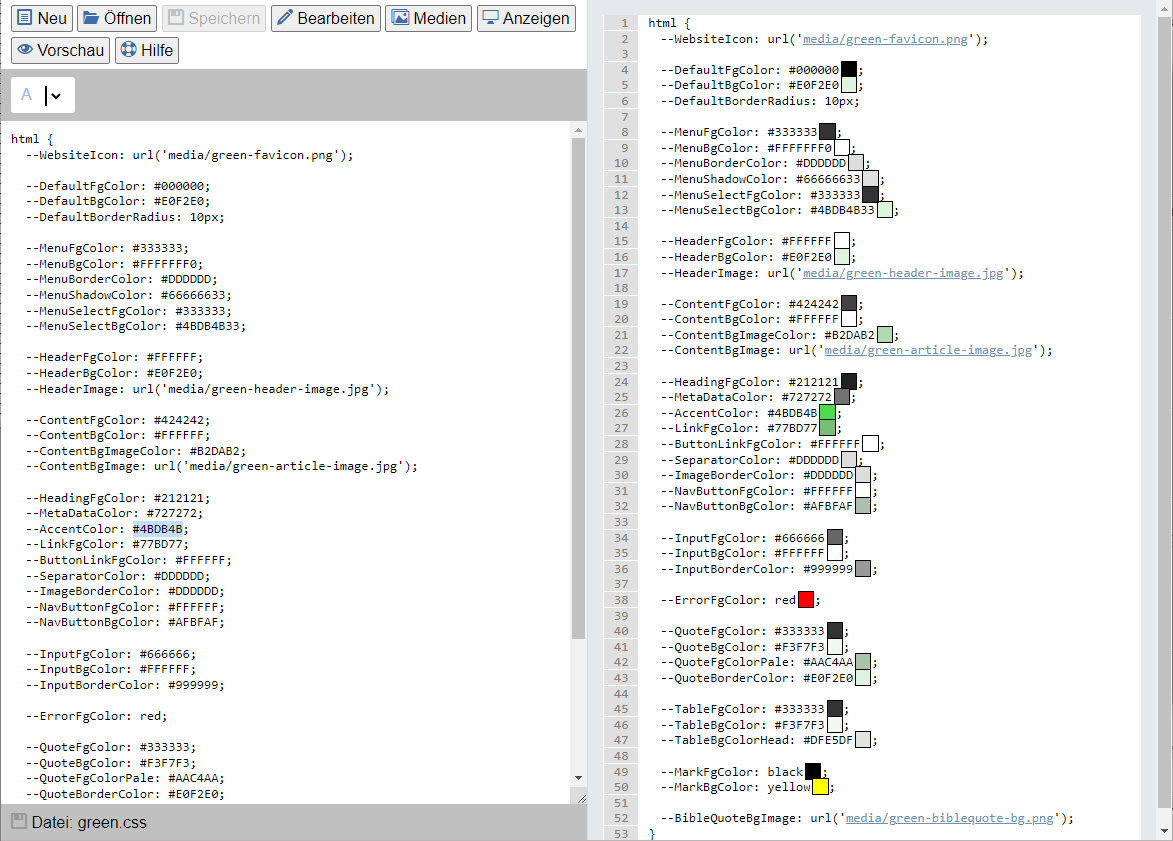
Task: Expand the text color dropdown arrow
Action: point(56,96)
